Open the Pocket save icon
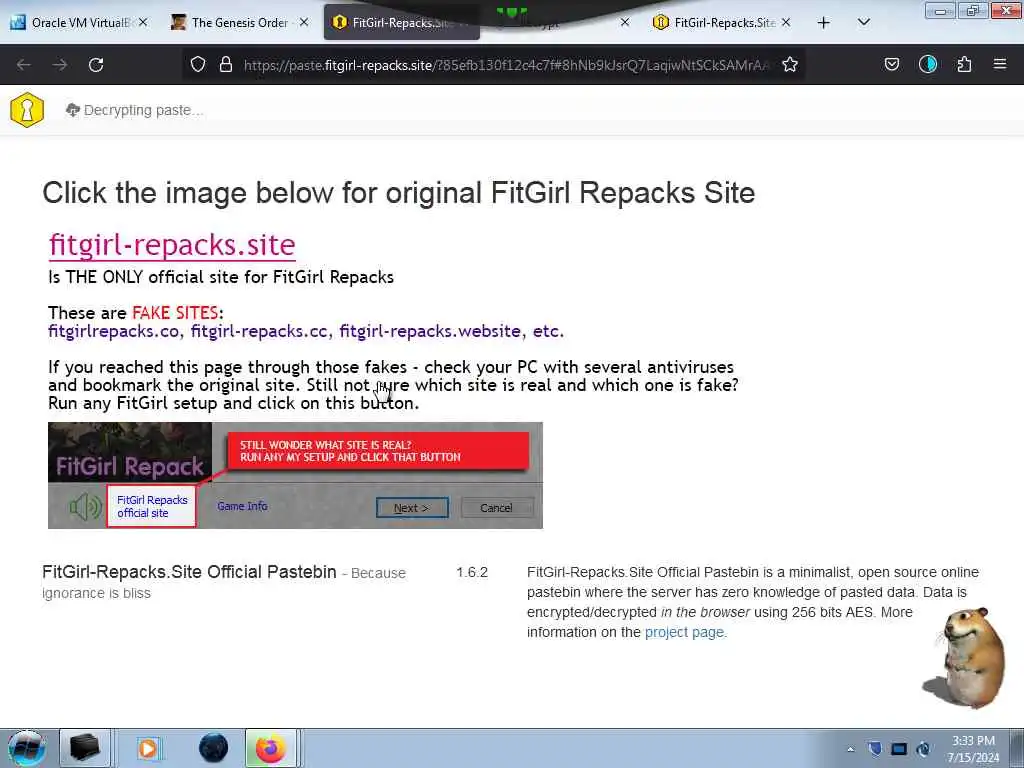The image size is (1024, 768). coord(891,64)
